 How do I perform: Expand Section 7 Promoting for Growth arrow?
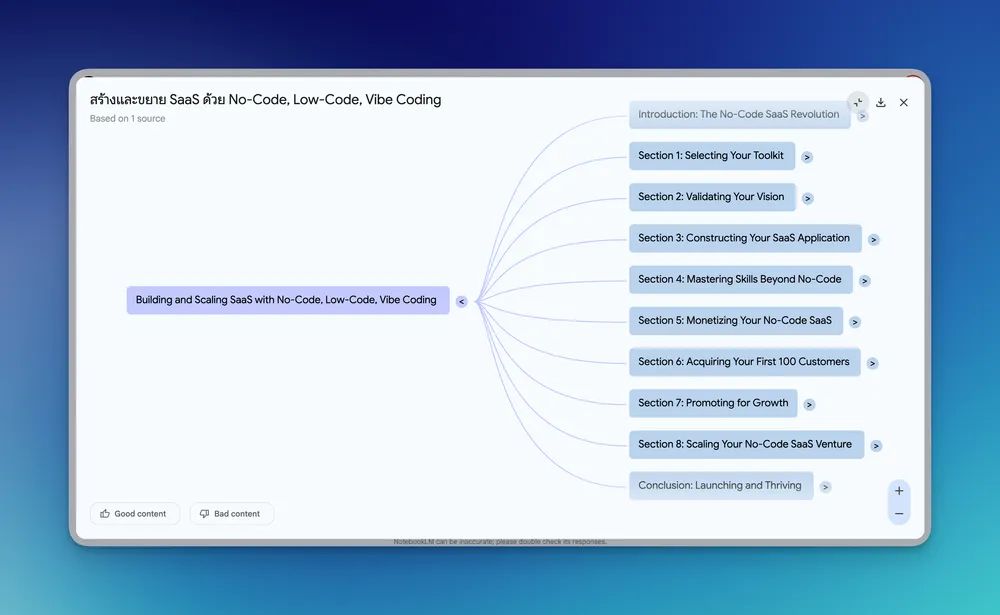click(x=809, y=405)
